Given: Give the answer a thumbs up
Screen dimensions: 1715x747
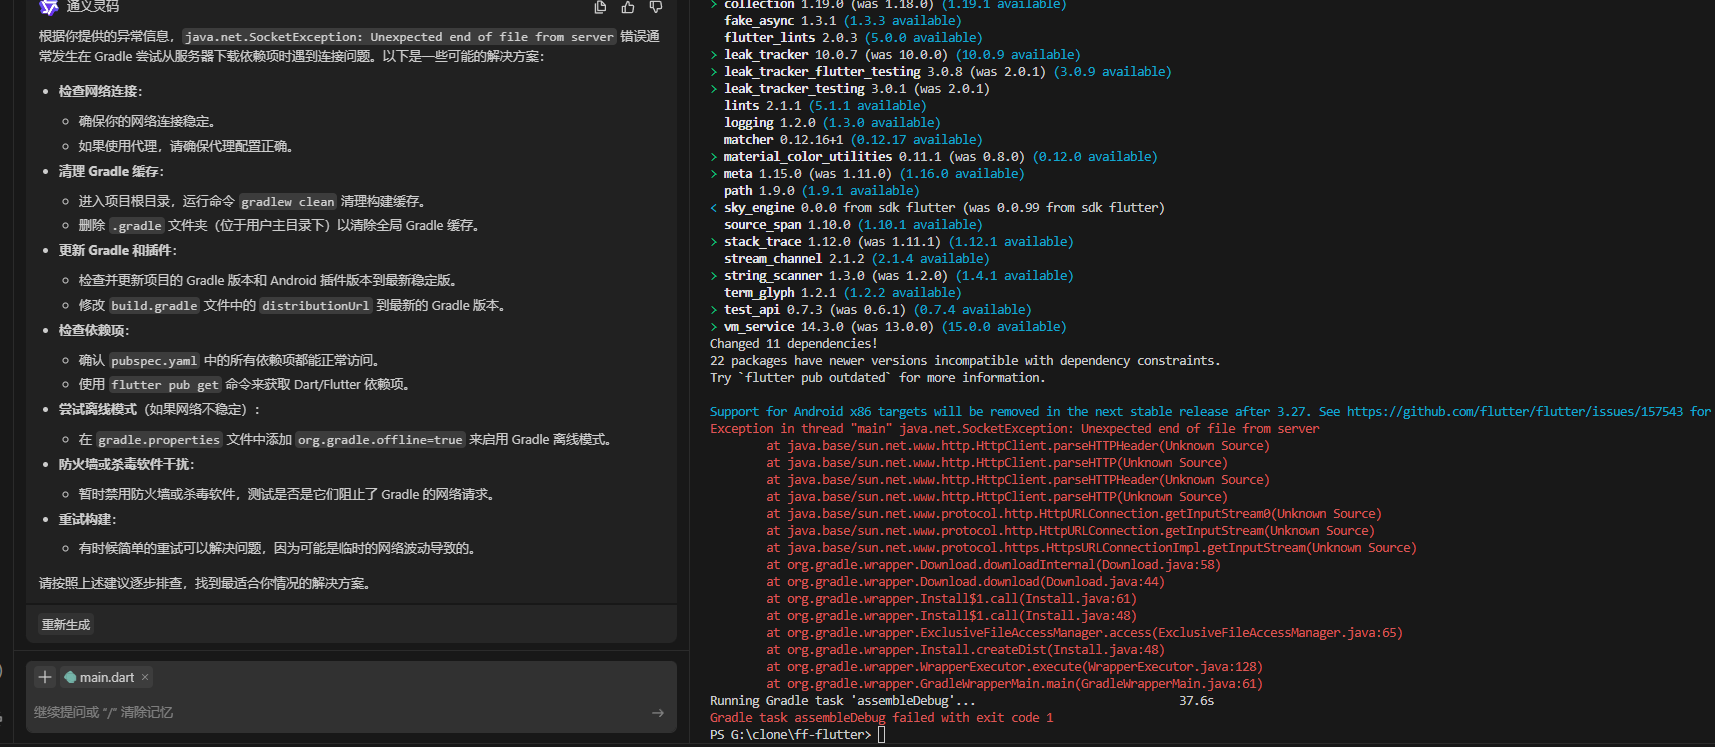Looking at the screenshot, I should pos(628,7).
